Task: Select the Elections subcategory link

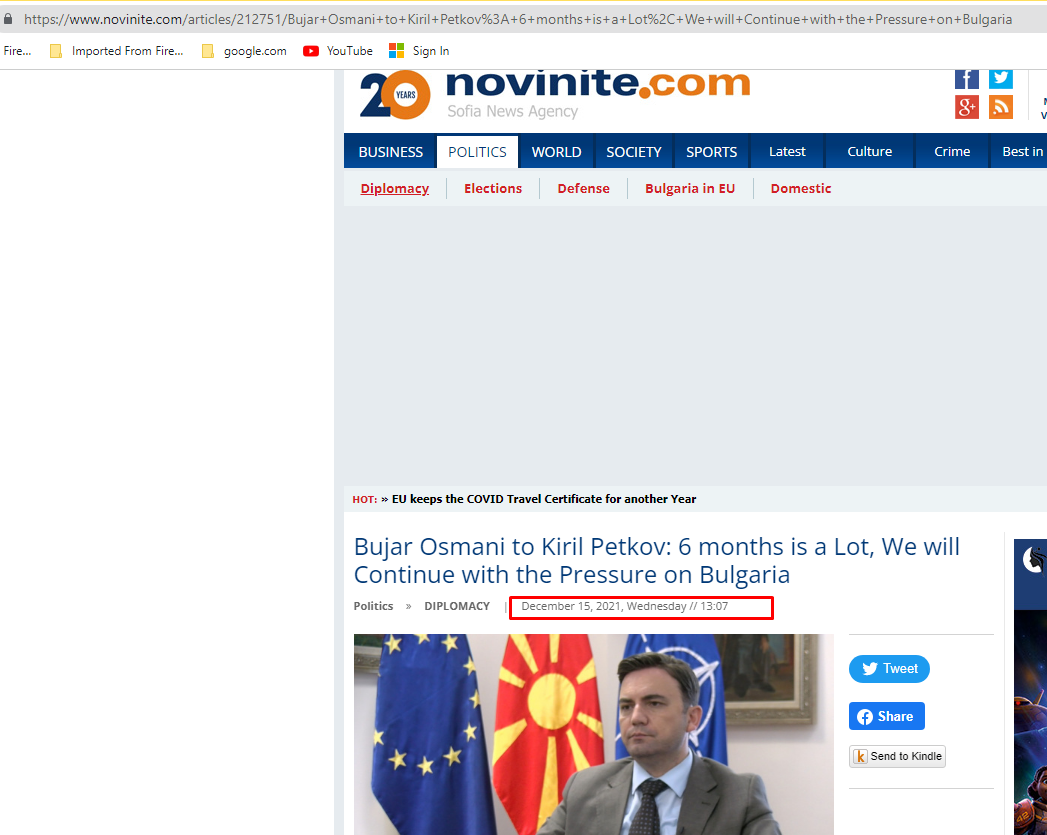Action: (493, 188)
